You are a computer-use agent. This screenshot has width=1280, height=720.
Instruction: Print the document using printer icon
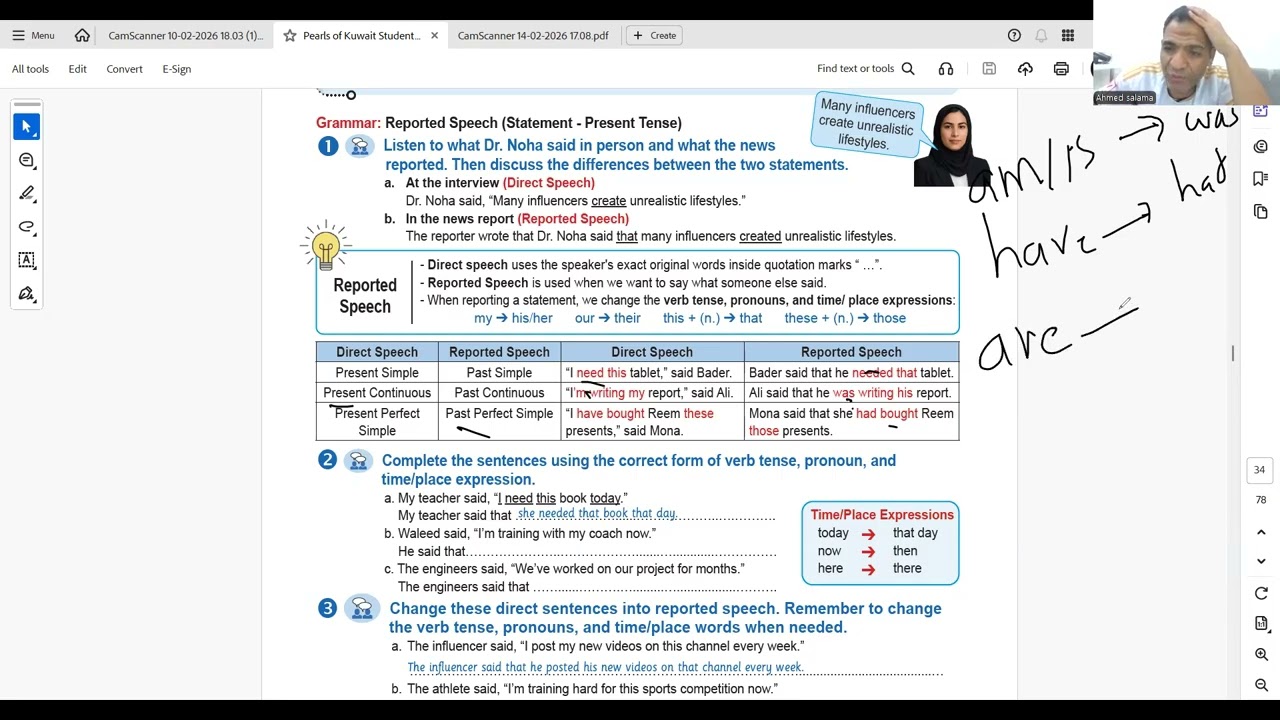(1061, 68)
